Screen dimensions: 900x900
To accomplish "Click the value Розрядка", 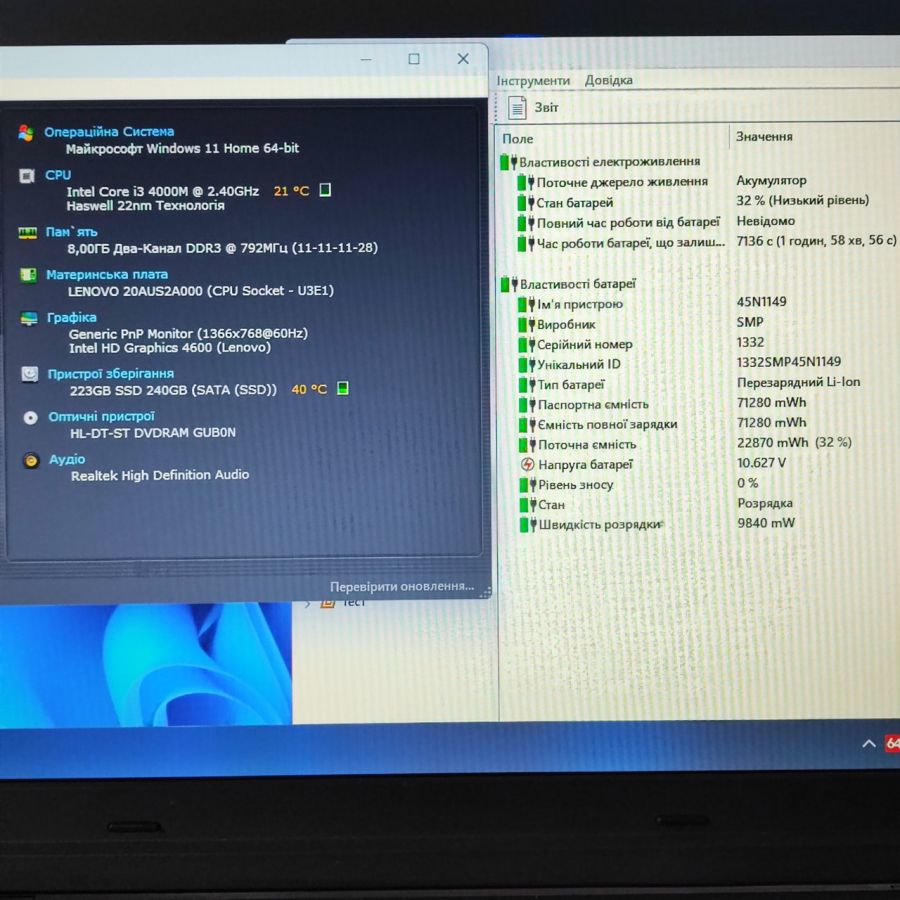I will [765, 503].
